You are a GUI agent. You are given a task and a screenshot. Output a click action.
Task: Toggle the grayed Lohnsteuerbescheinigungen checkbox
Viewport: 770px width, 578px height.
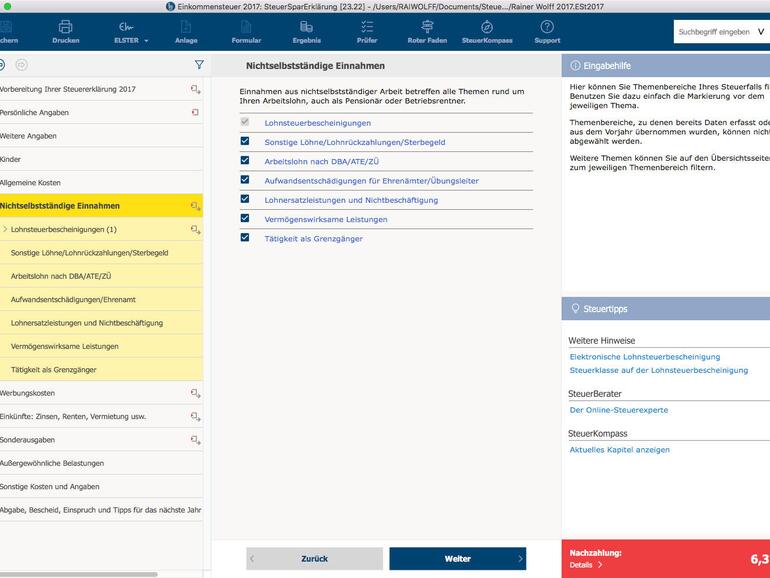click(245, 122)
